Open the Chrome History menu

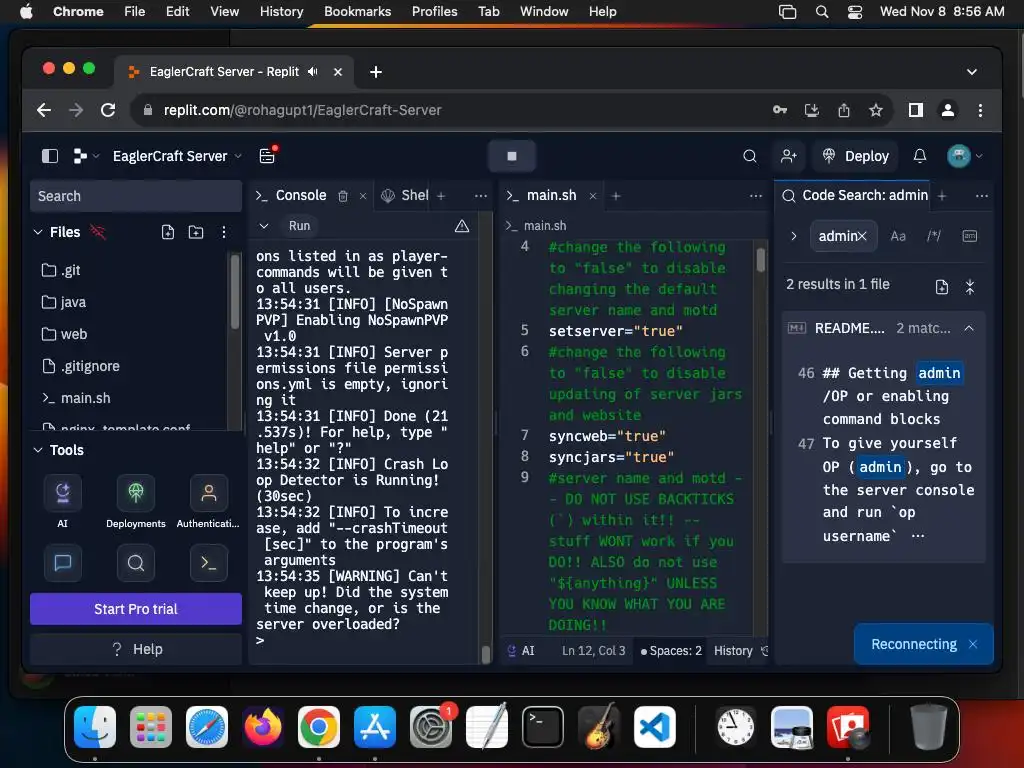point(281,11)
